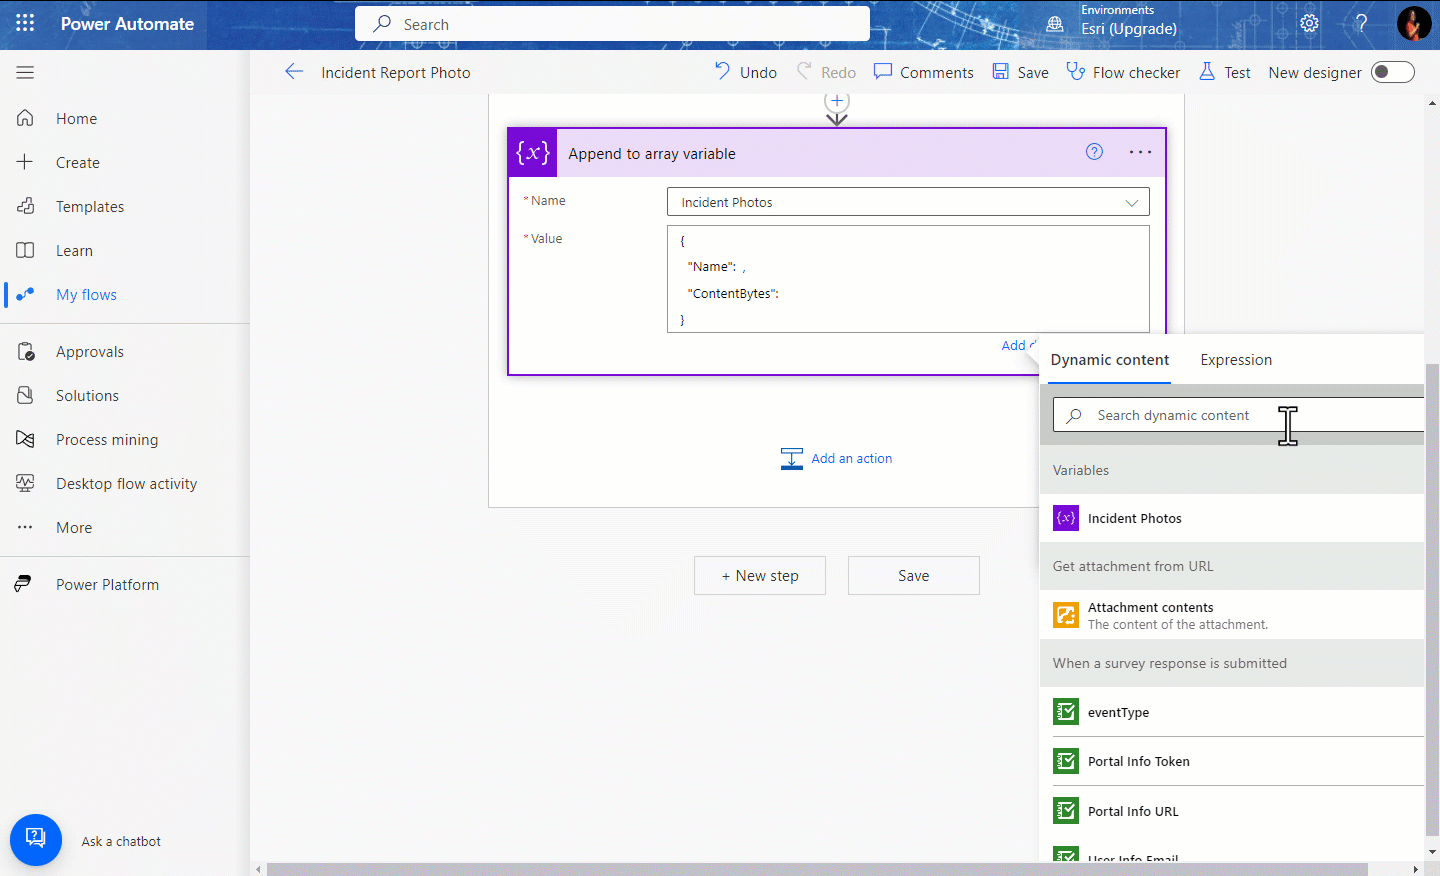Viewport: 1440px width, 876px height.
Task: Click the Incident Photos purple variable icon
Action: [1066, 518]
